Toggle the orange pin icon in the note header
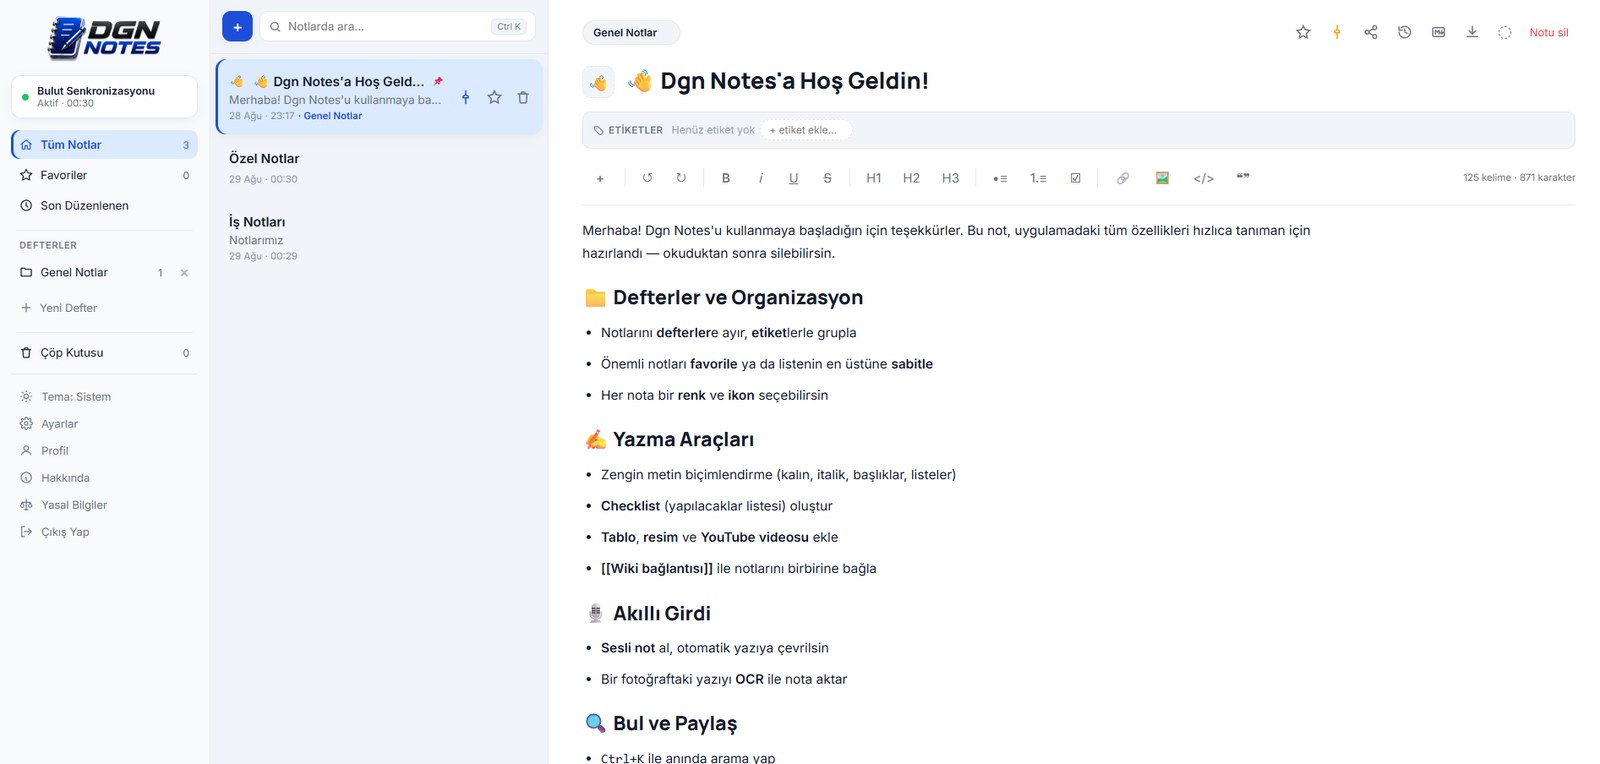The image size is (1600, 764). [1337, 32]
